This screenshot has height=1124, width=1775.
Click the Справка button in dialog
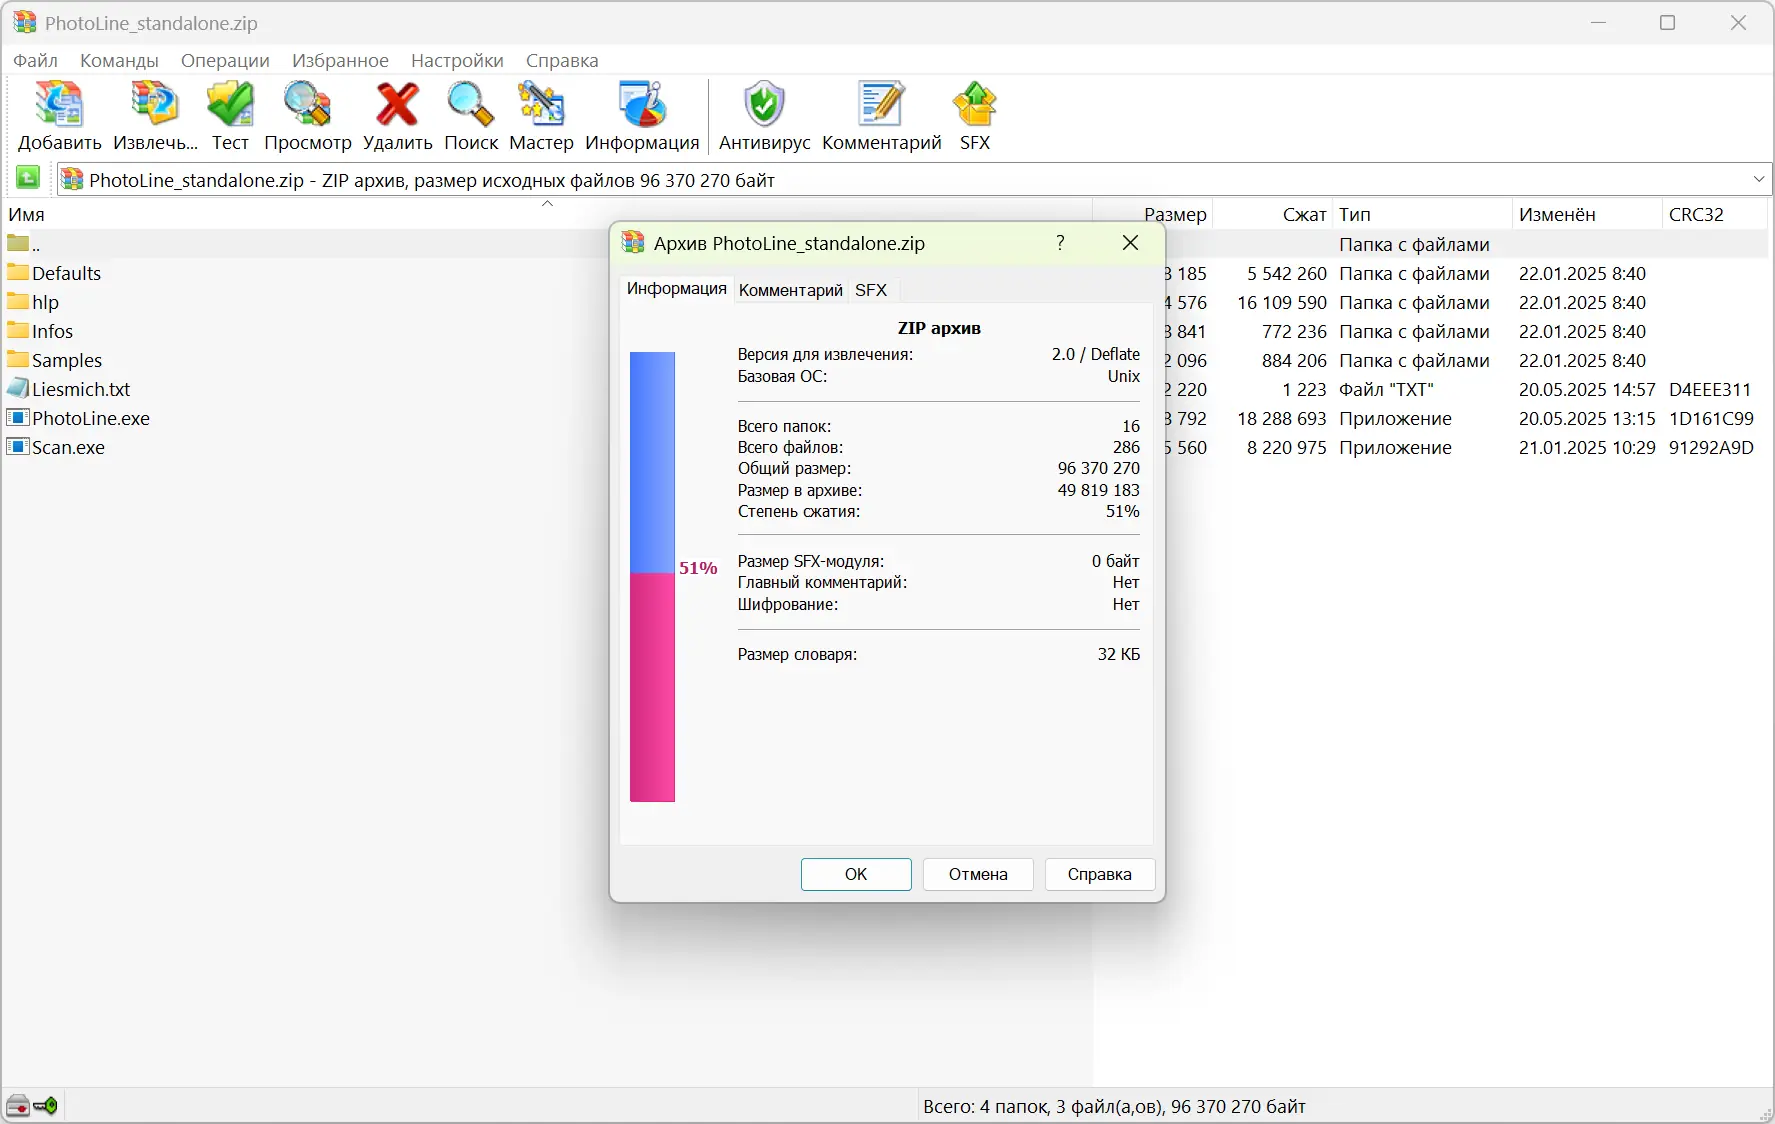(x=1100, y=874)
